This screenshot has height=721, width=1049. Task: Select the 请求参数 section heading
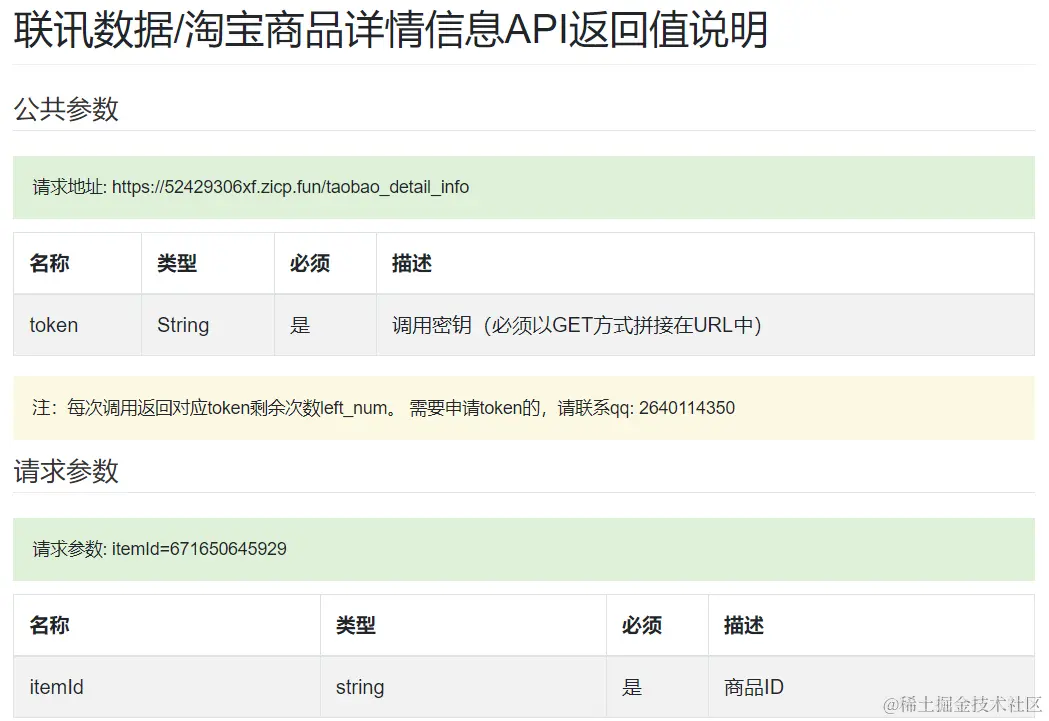pyautogui.click(x=66, y=472)
